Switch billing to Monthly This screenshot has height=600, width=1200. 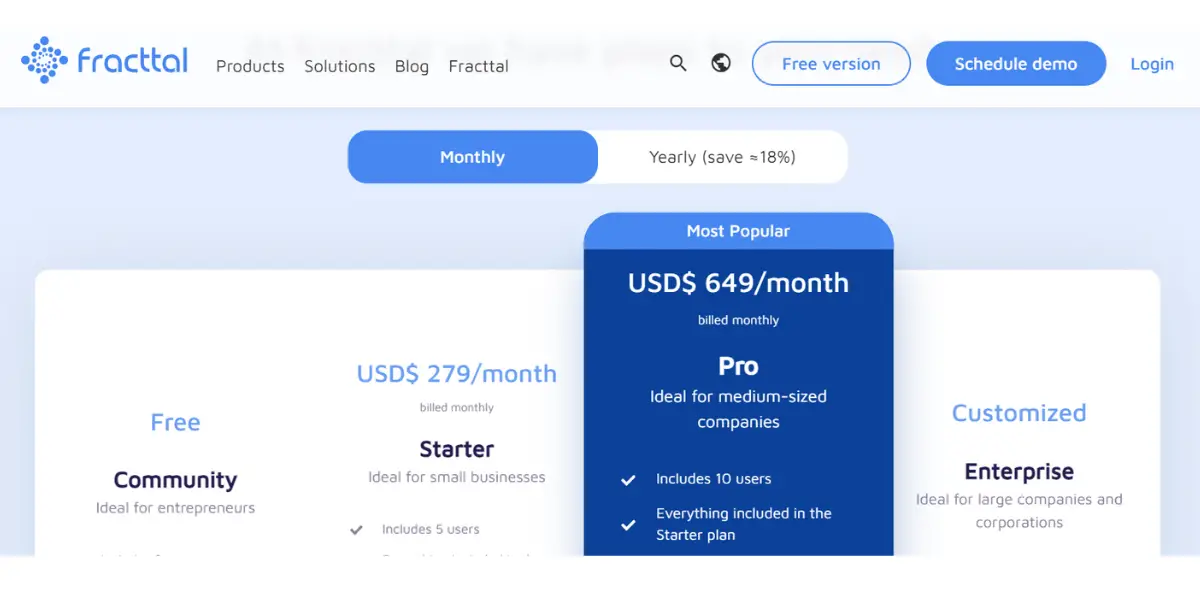(472, 157)
